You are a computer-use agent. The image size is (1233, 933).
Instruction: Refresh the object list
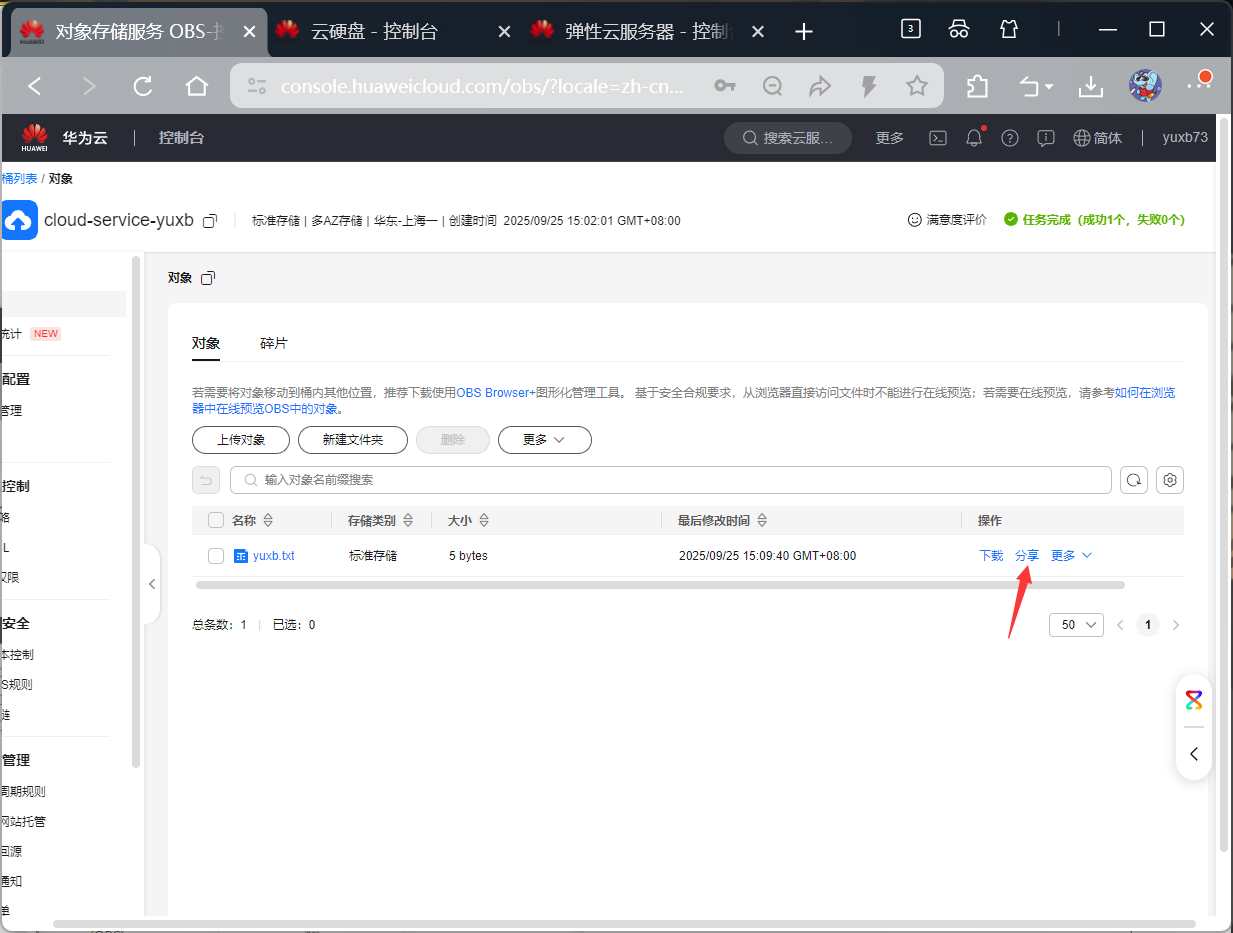[1134, 480]
